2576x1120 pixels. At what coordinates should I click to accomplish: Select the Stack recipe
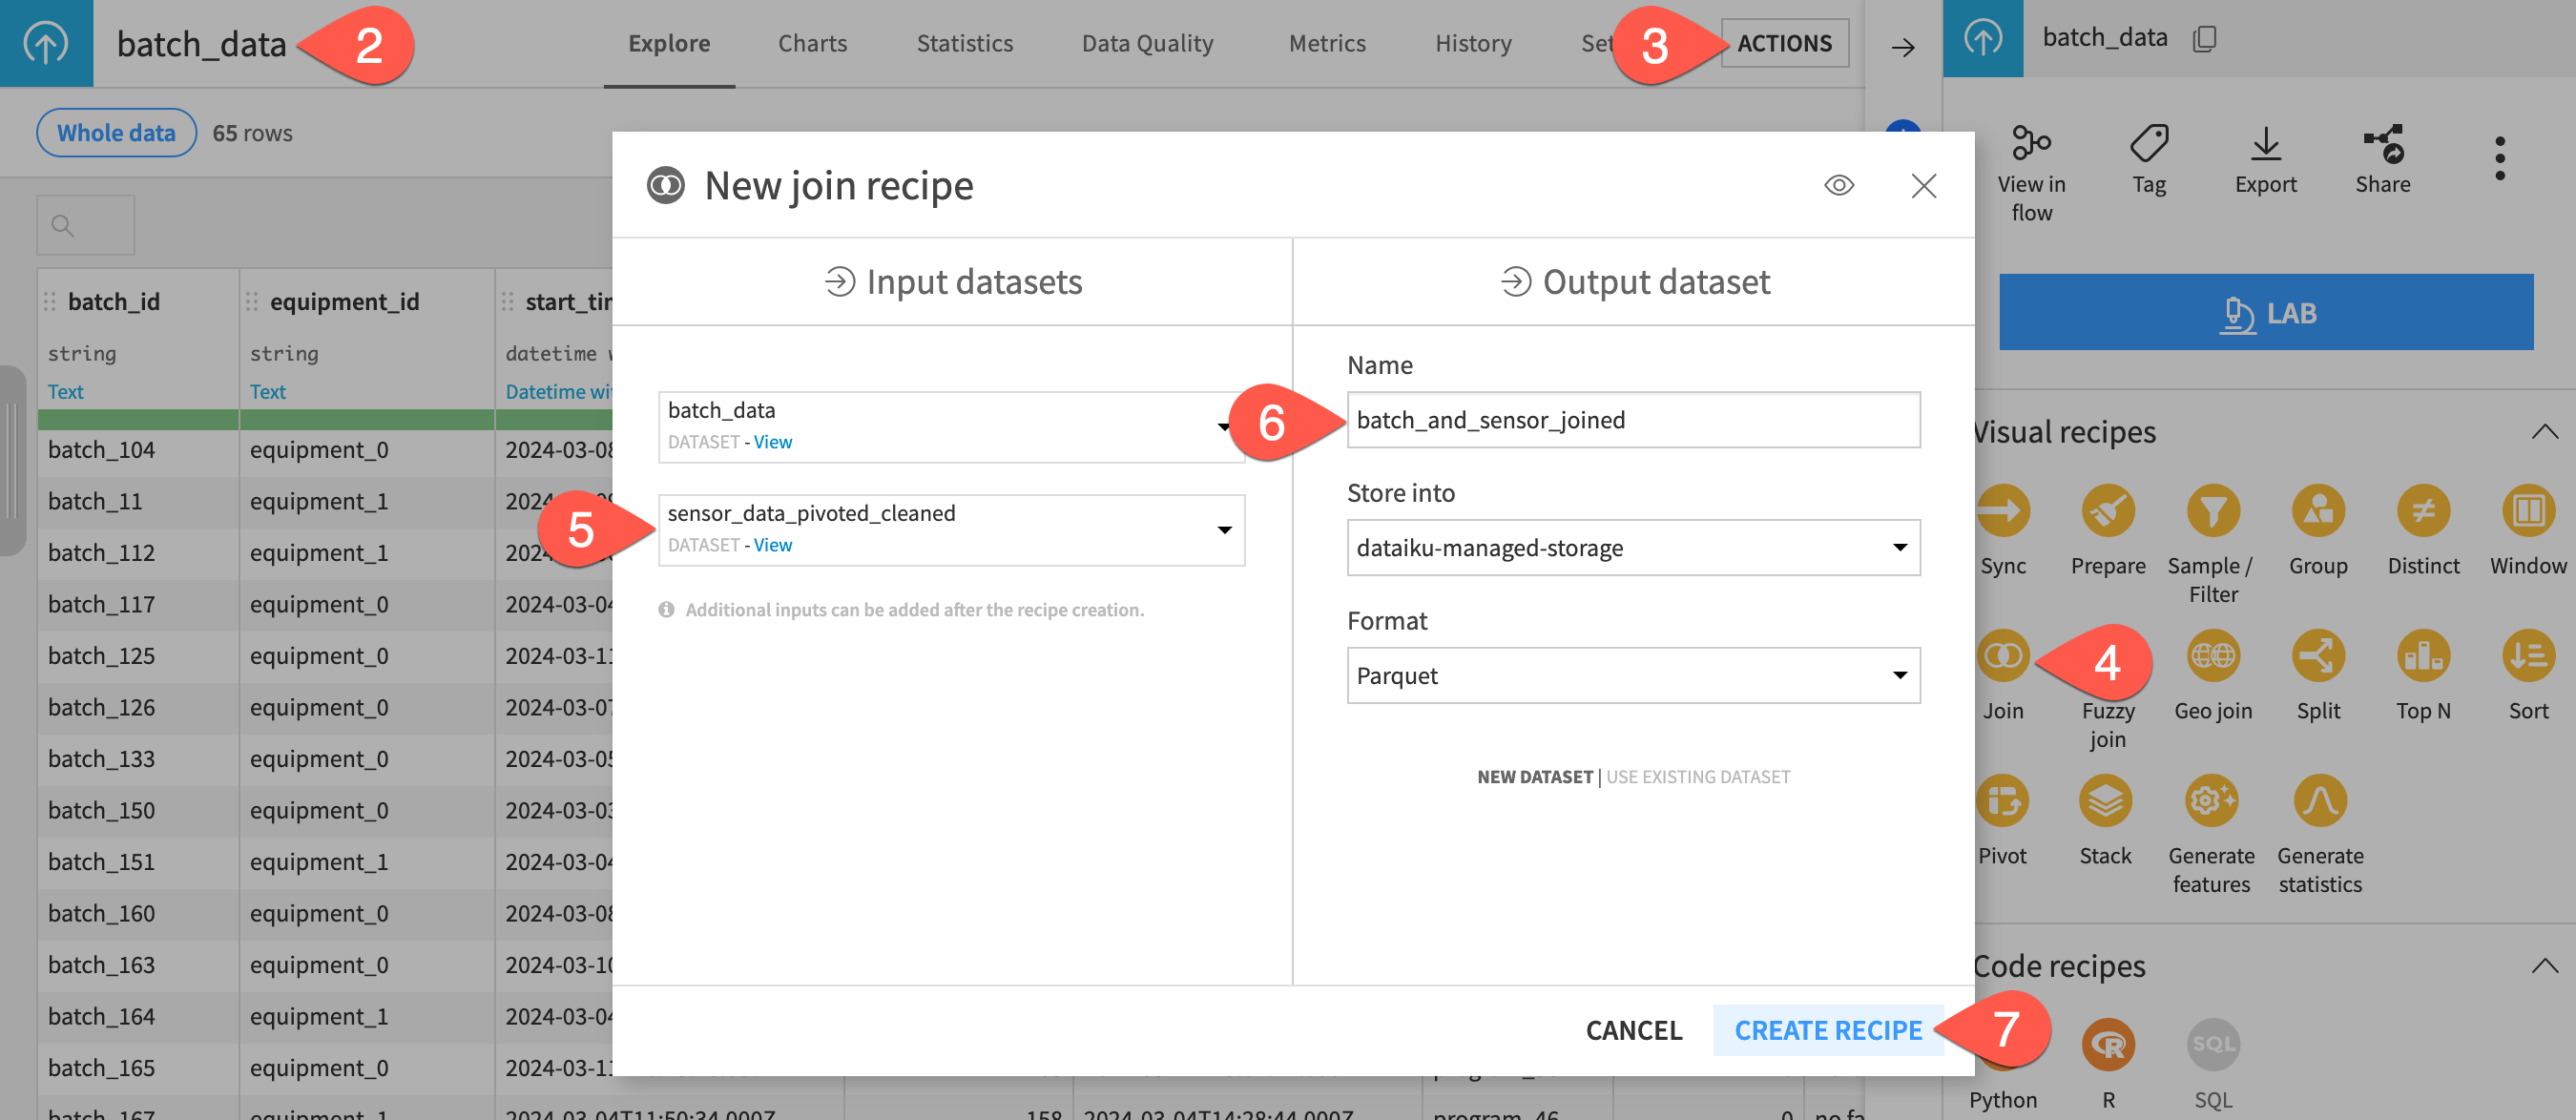tap(2107, 803)
